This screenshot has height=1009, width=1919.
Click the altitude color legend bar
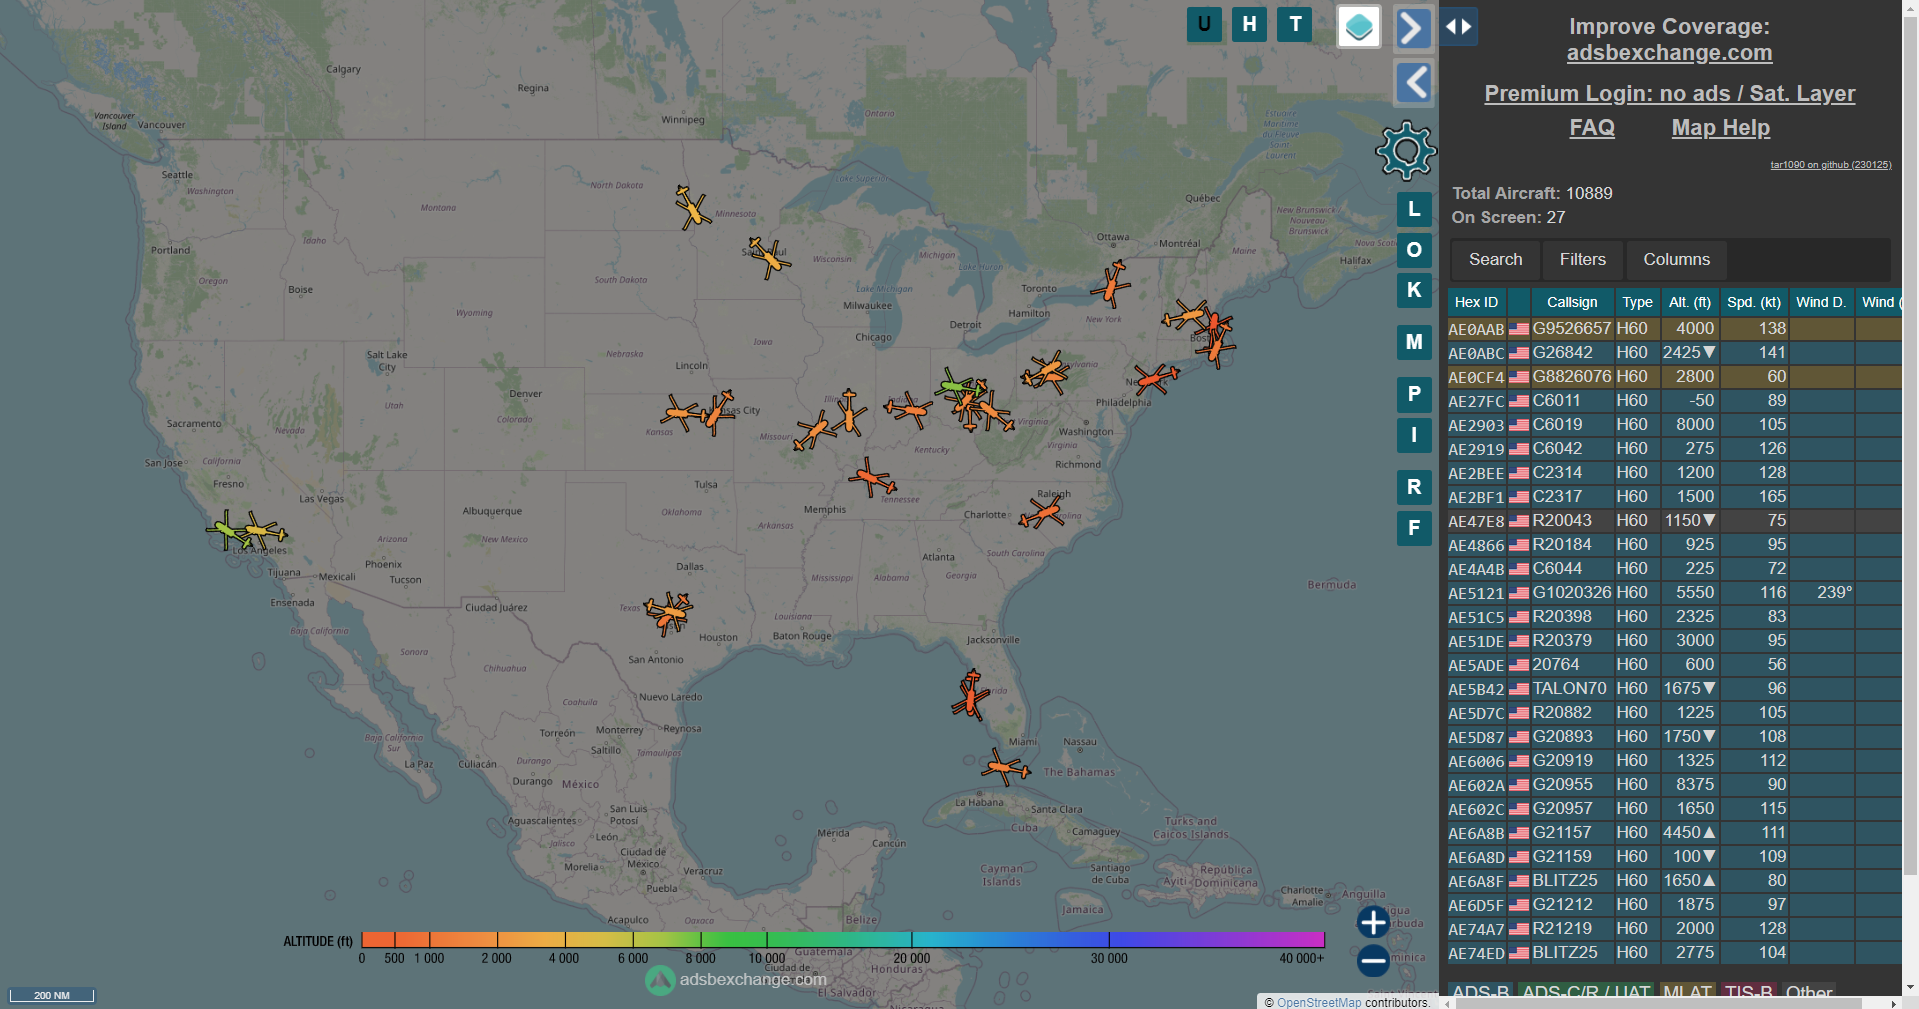point(842,939)
